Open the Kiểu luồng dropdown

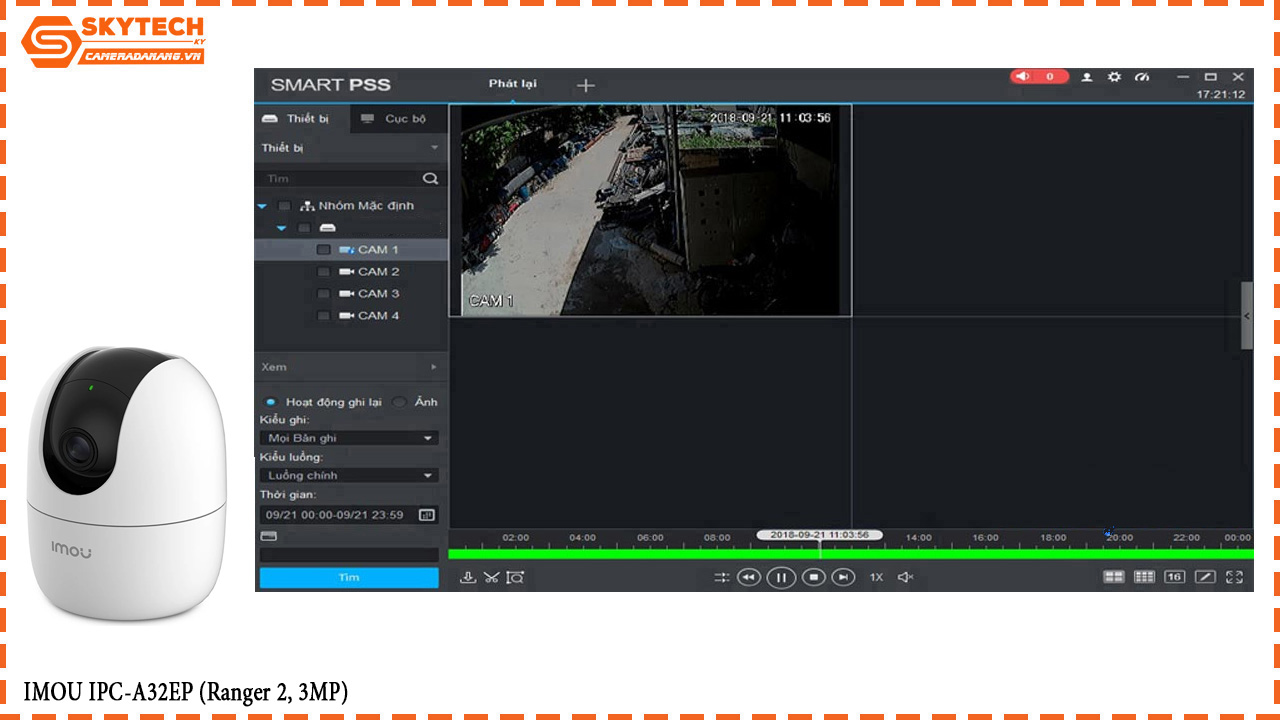(349, 476)
